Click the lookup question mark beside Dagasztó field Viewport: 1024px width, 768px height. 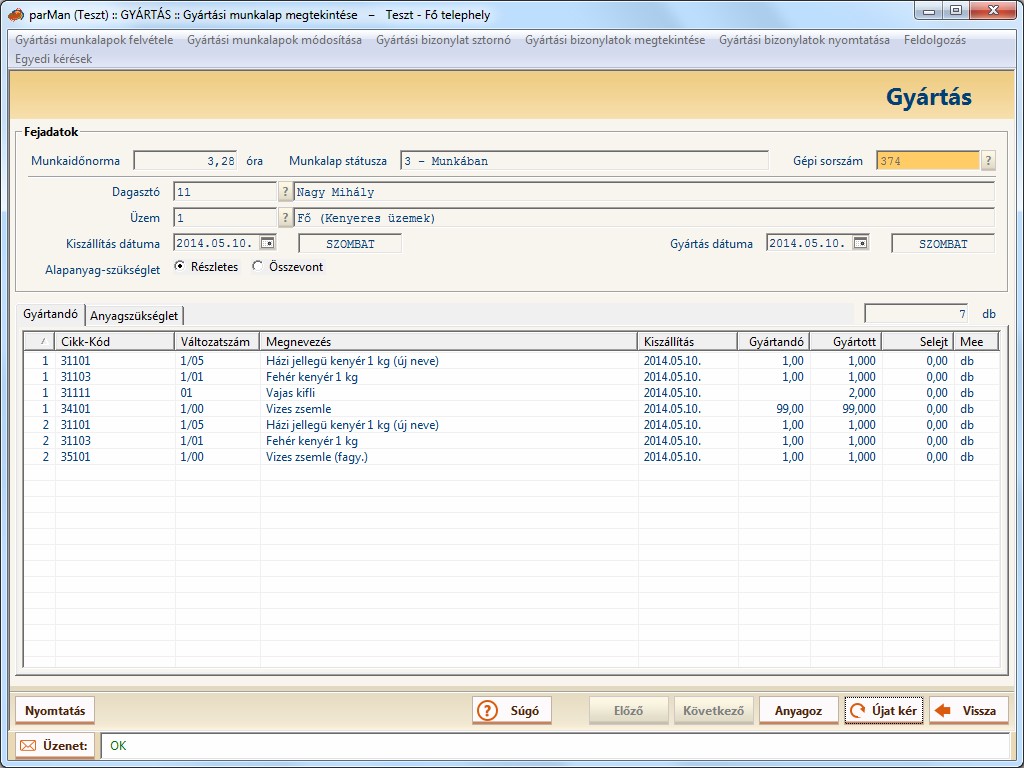[285, 192]
